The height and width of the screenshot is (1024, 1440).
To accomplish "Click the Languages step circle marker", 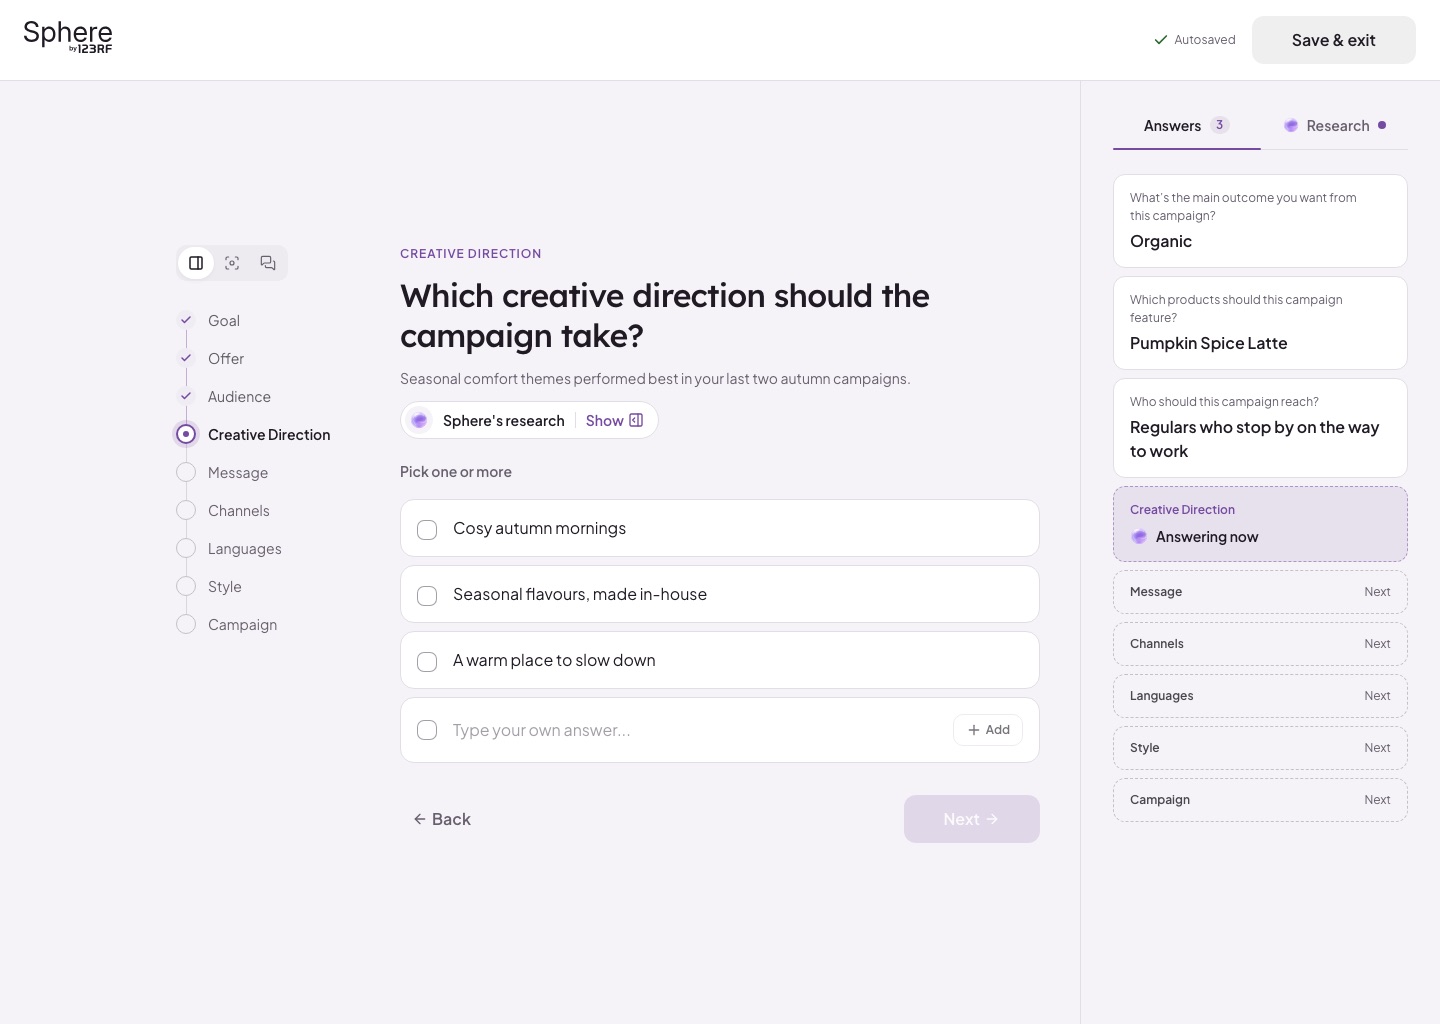I will click(186, 548).
